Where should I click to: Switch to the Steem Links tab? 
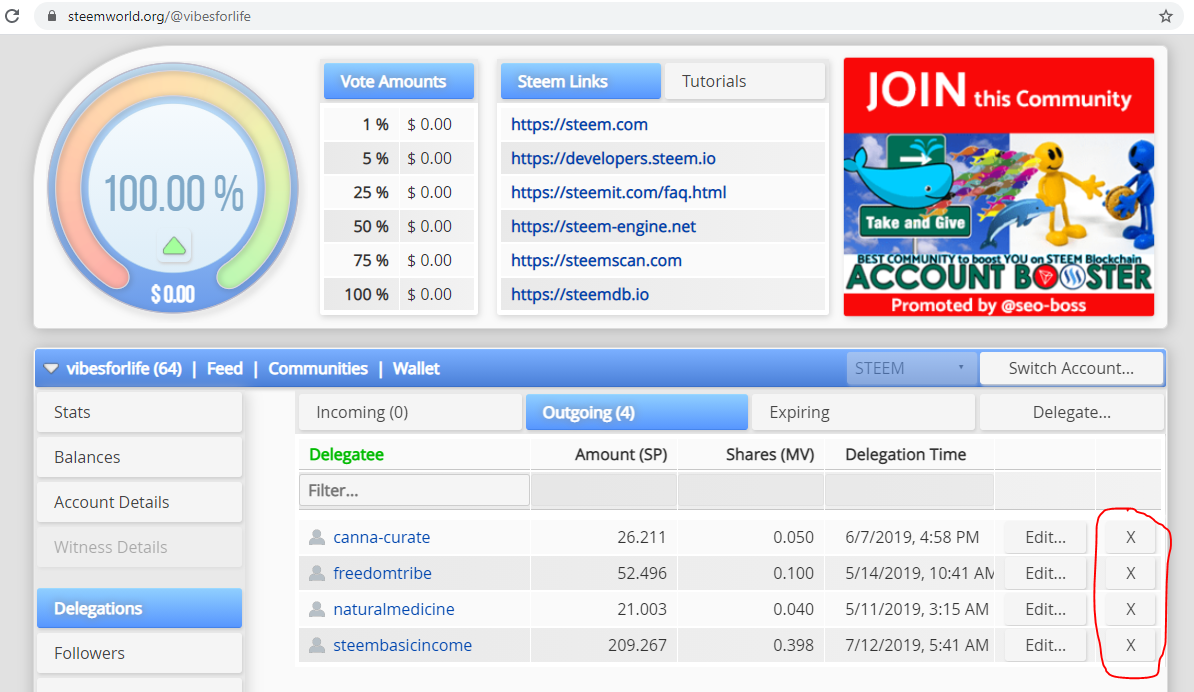(x=581, y=81)
